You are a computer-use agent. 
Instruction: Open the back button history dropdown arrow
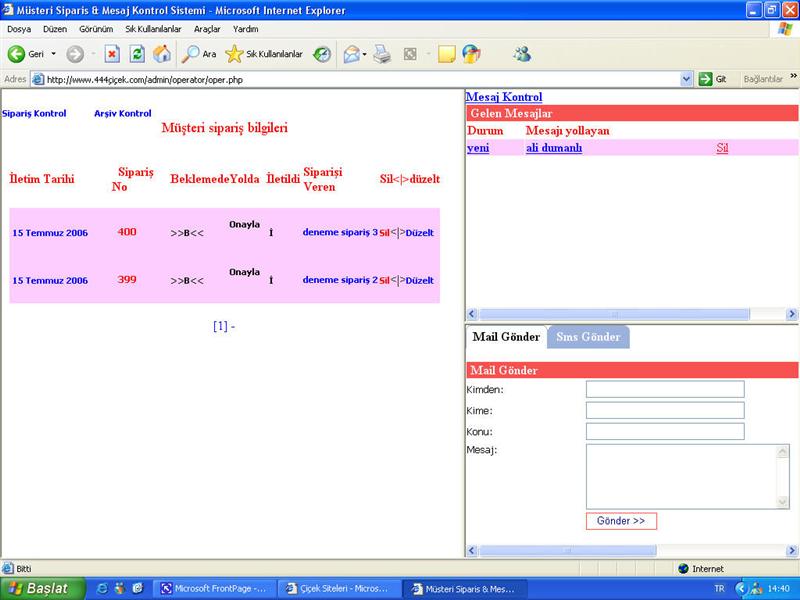(54, 54)
